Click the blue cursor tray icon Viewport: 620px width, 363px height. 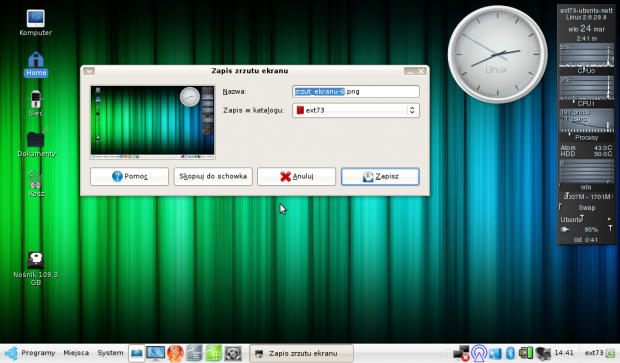(x=495, y=353)
